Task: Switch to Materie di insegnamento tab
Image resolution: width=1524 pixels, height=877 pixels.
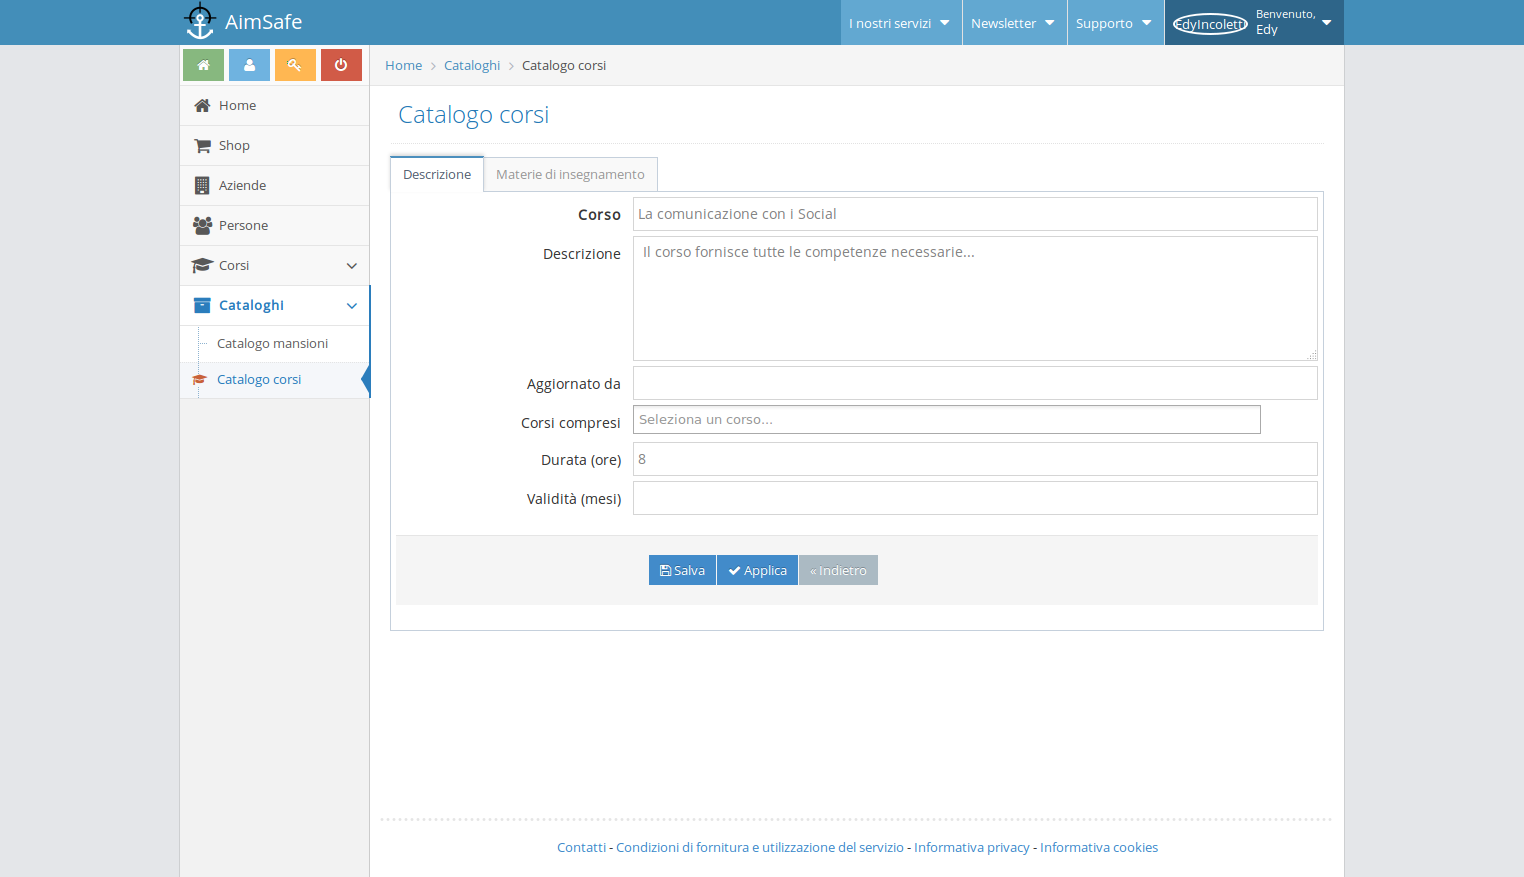Action: pyautogui.click(x=570, y=174)
